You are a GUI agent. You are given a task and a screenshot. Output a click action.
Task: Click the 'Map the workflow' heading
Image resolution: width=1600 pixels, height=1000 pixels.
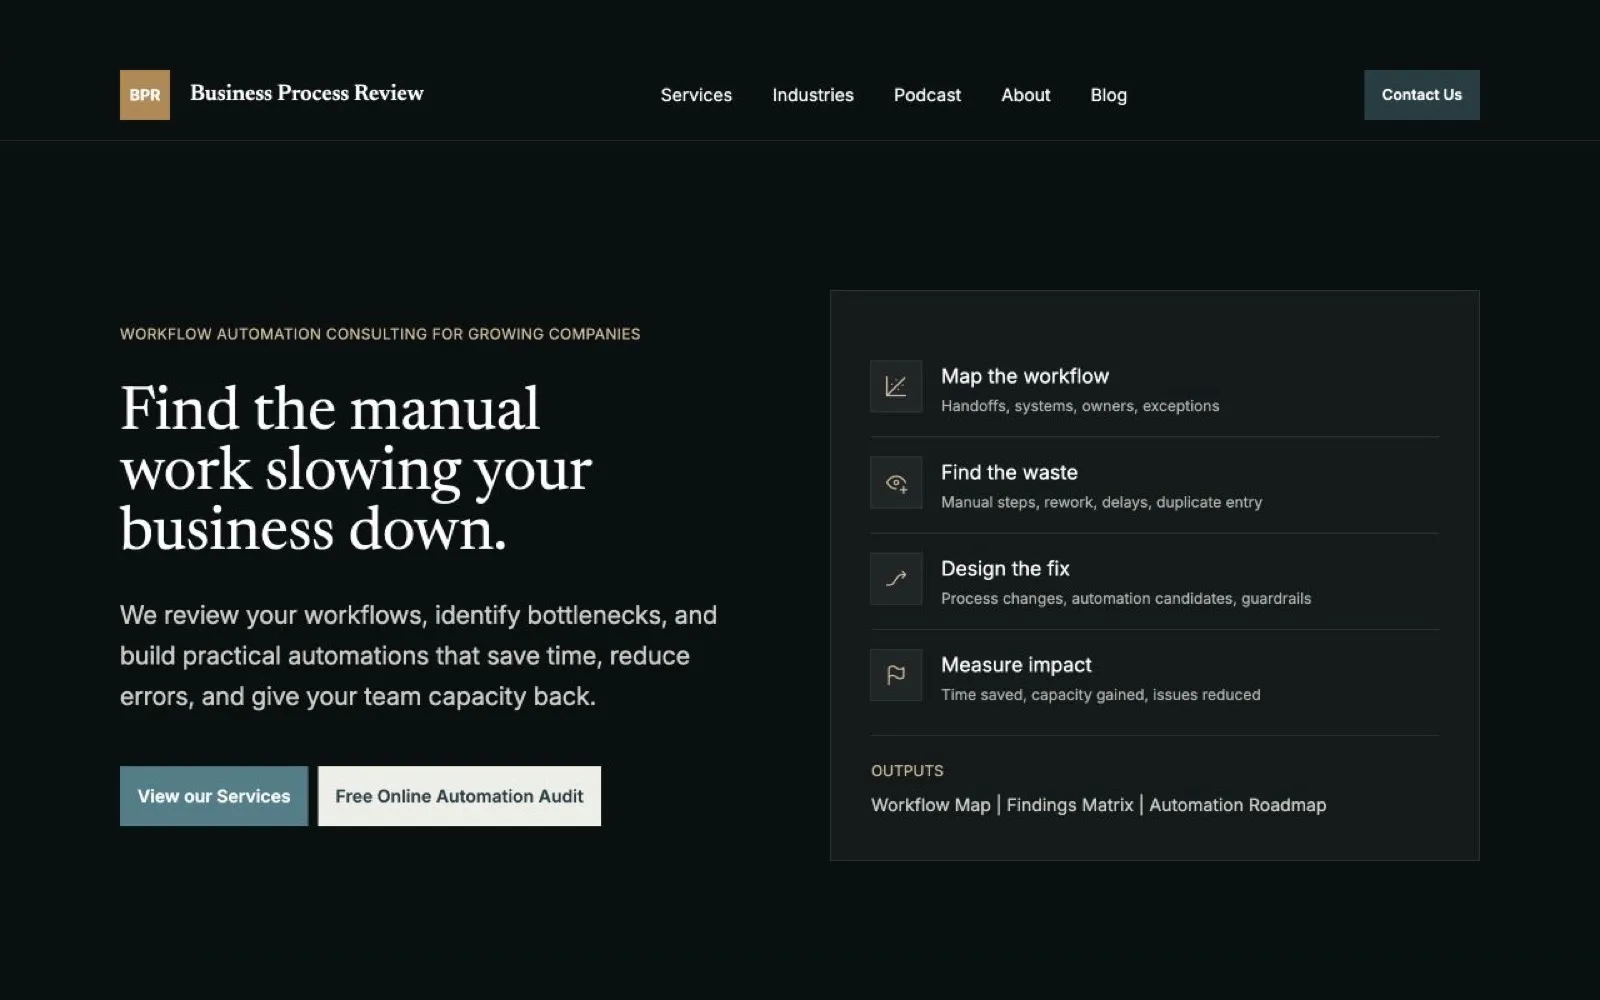(1025, 376)
